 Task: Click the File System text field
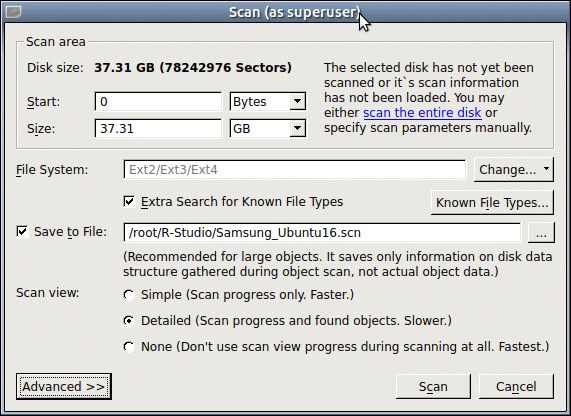point(295,169)
